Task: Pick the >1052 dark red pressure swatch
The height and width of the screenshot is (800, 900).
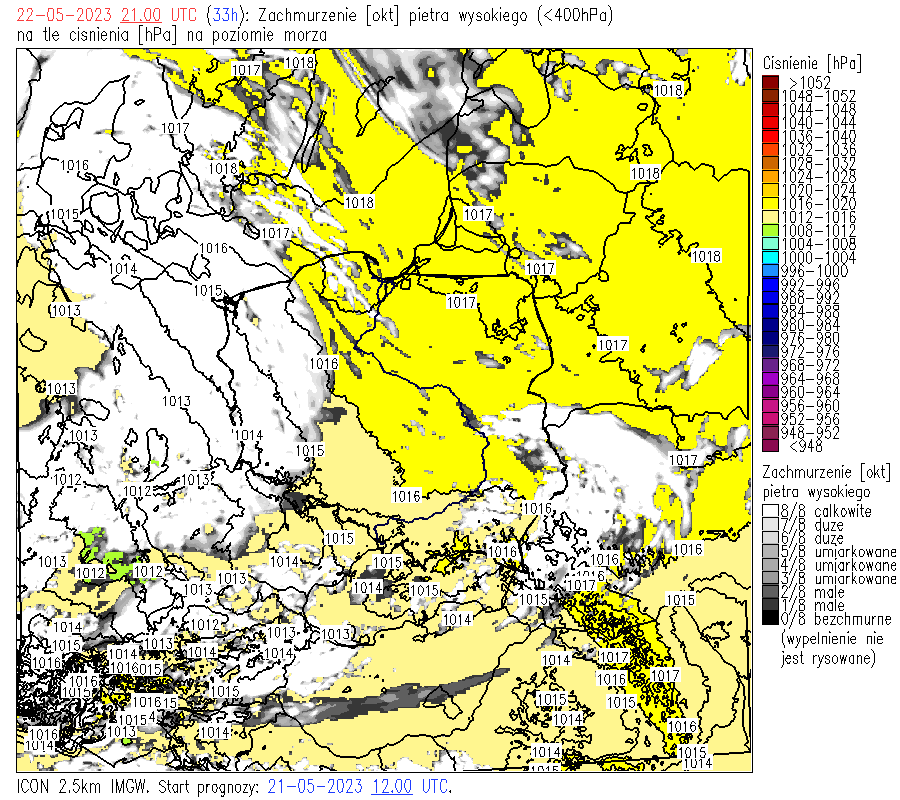Action: point(770,82)
